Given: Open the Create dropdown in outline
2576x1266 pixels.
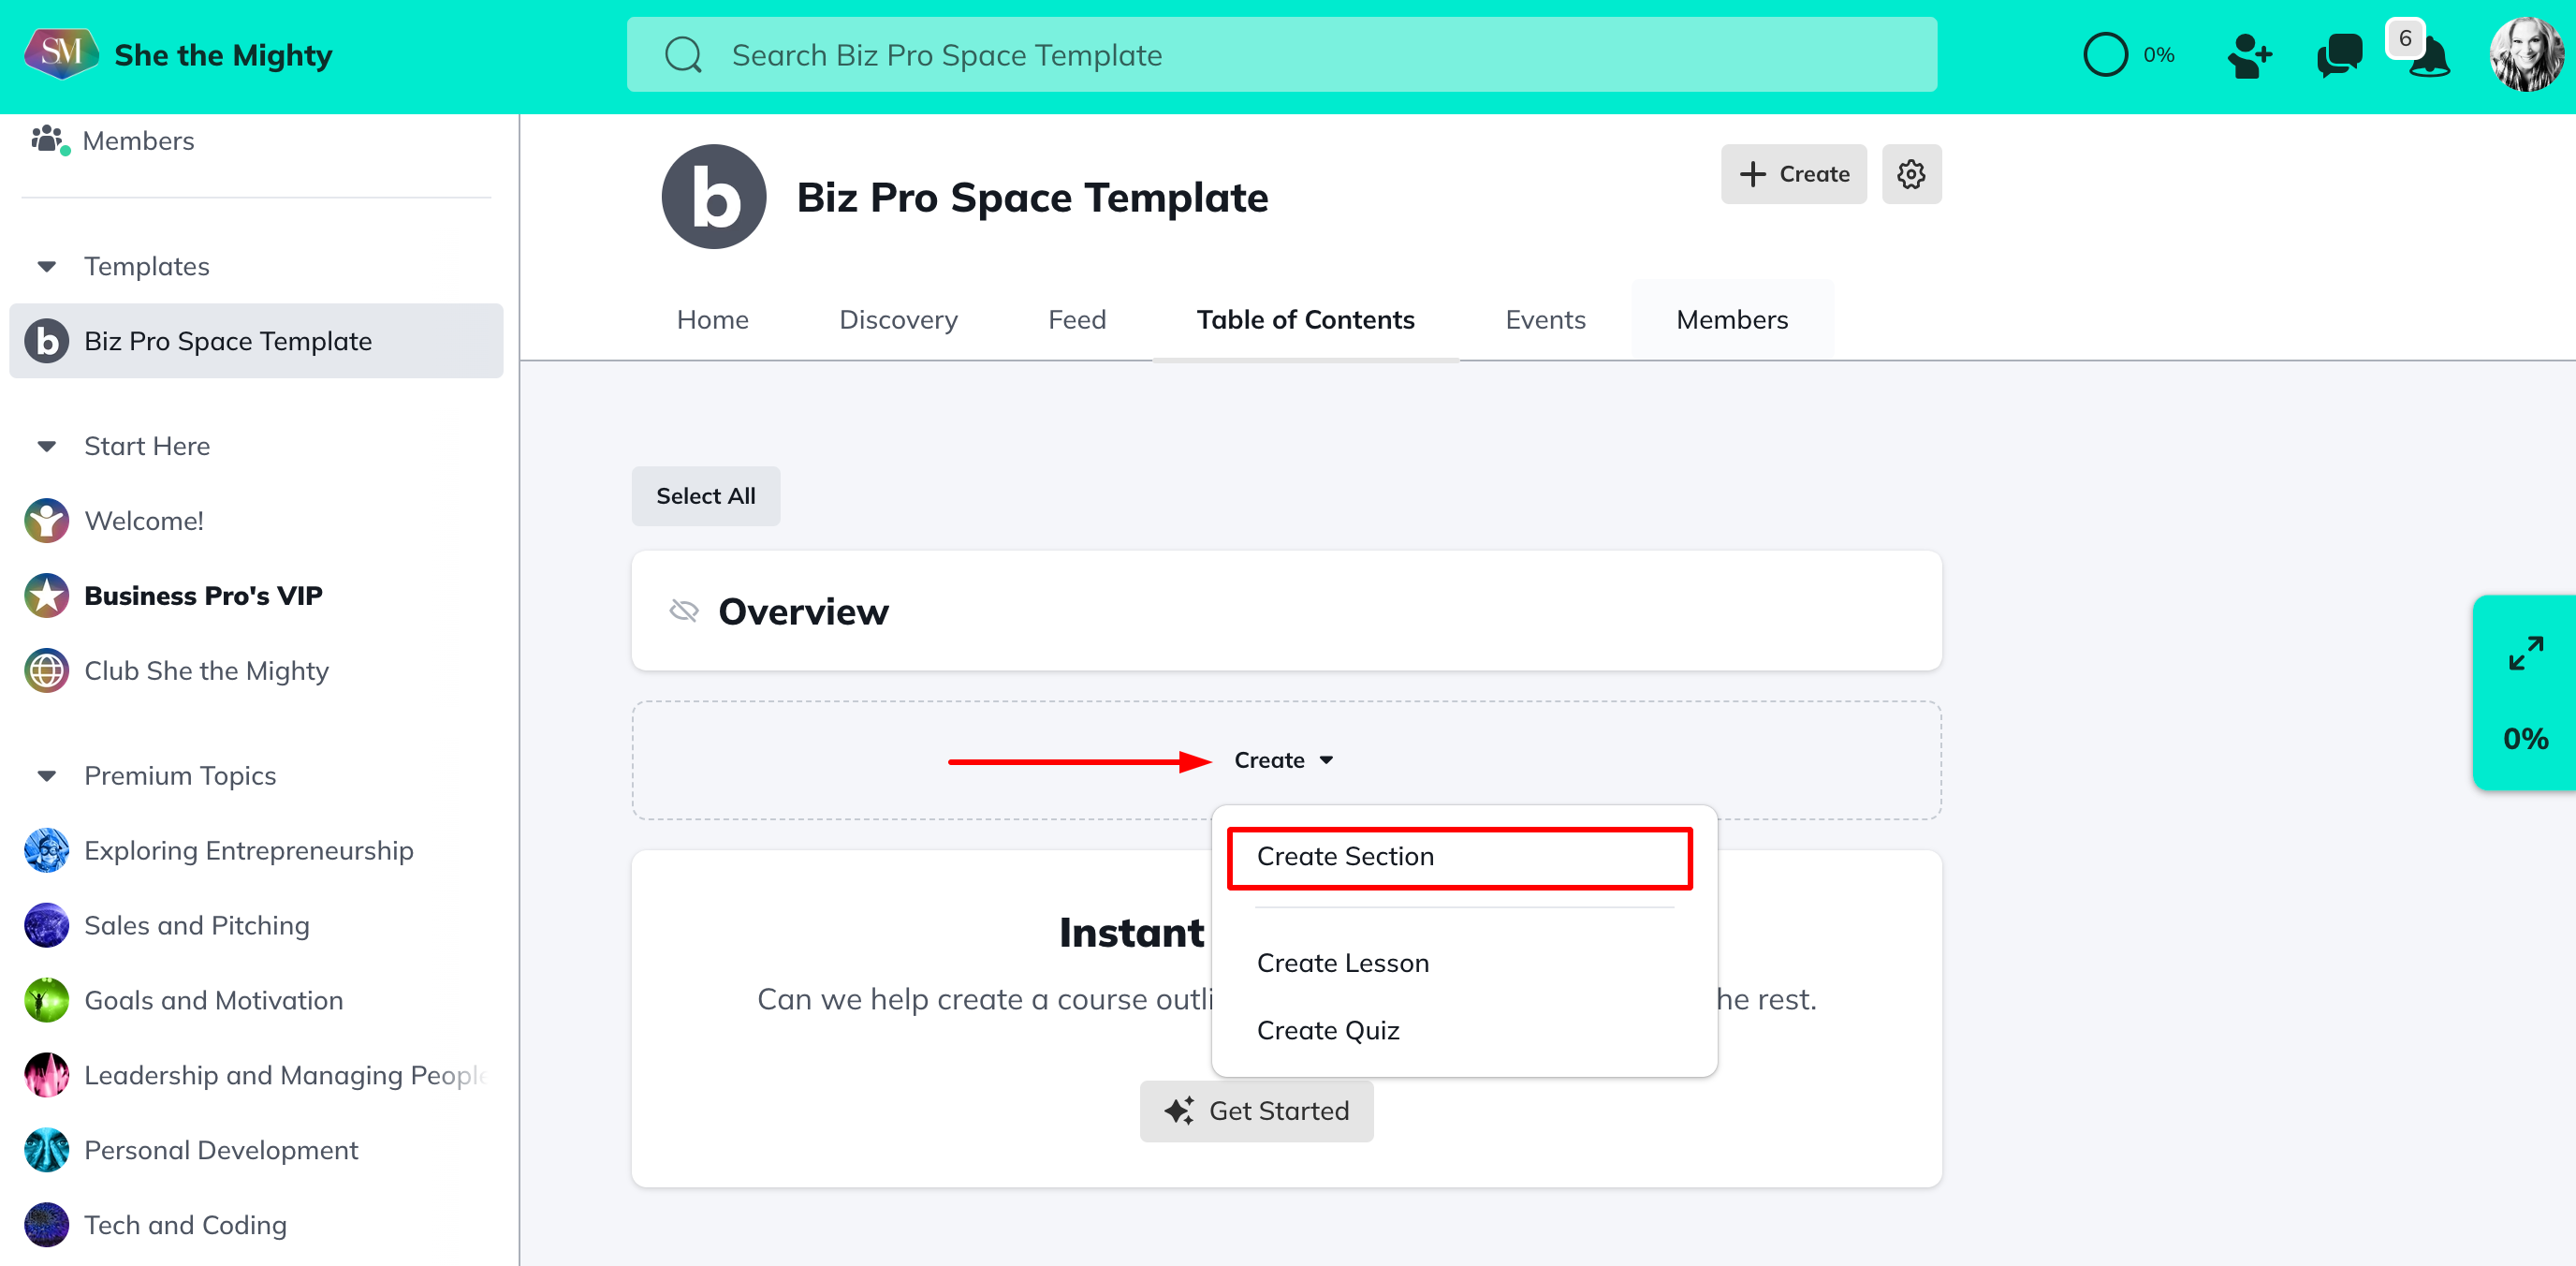Looking at the screenshot, I should click(1283, 760).
